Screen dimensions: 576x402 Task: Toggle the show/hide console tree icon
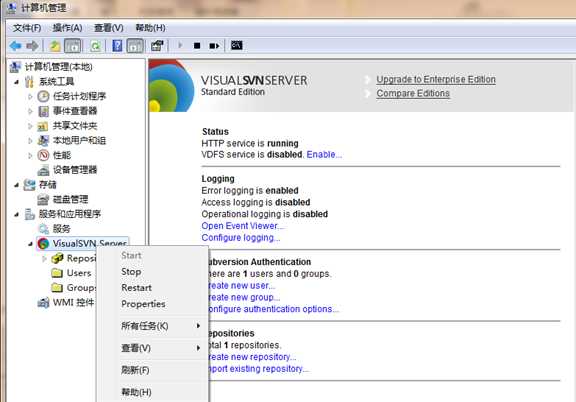73,46
